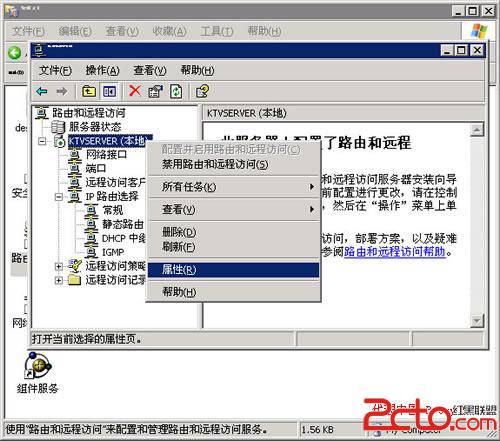Image resolution: width=500 pixels, height=441 pixels.
Task: Click the back arrow toolbar icon
Action: [42, 91]
